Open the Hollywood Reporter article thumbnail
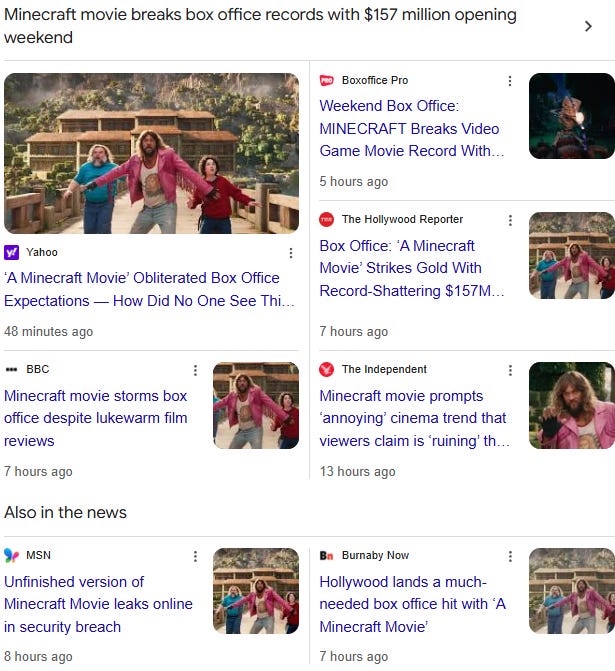615x671 pixels. 572,255
